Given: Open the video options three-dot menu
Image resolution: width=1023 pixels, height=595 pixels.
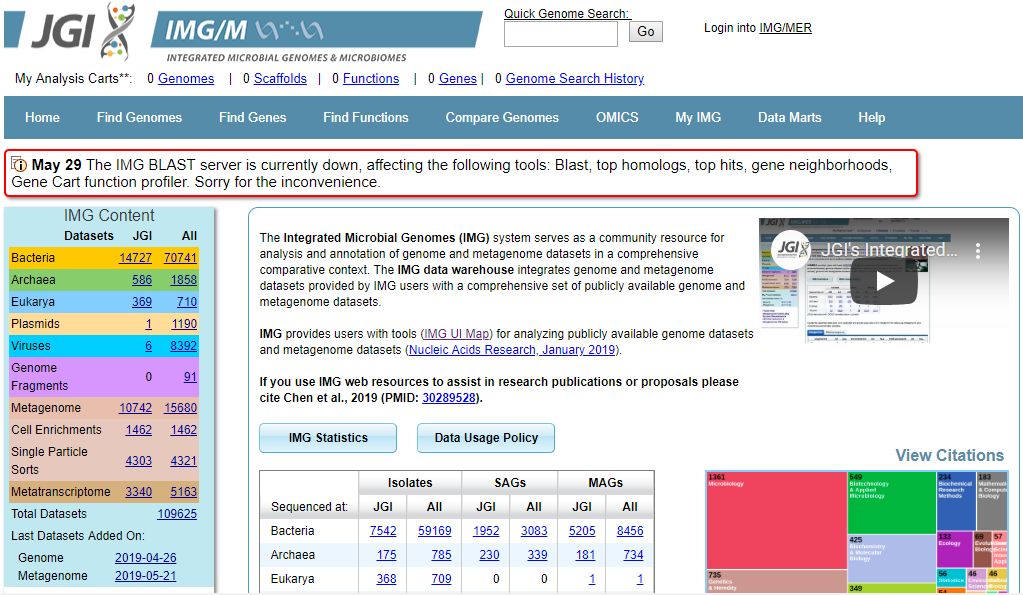Looking at the screenshot, I should click(x=977, y=251).
